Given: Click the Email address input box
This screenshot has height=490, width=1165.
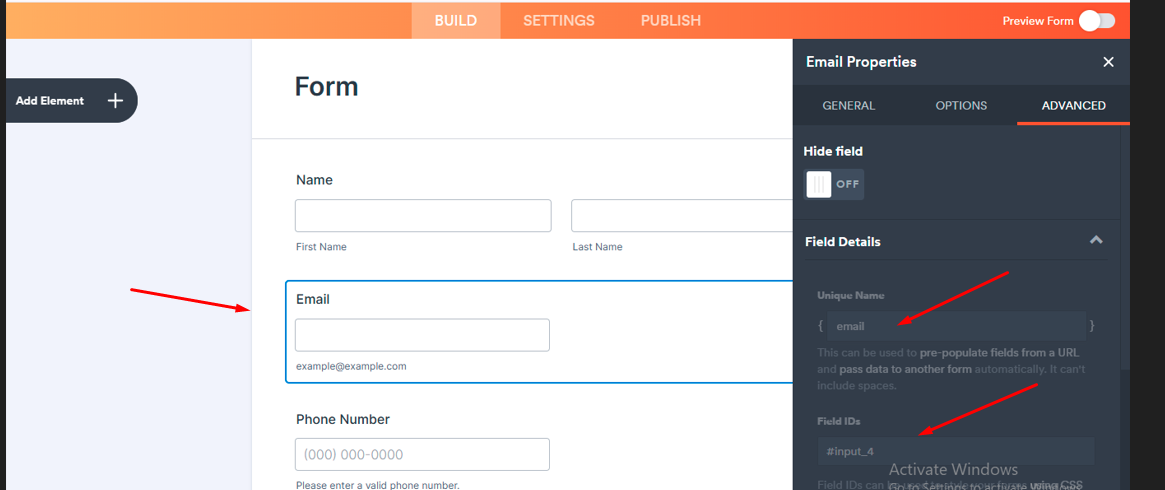Looking at the screenshot, I should click(422, 335).
